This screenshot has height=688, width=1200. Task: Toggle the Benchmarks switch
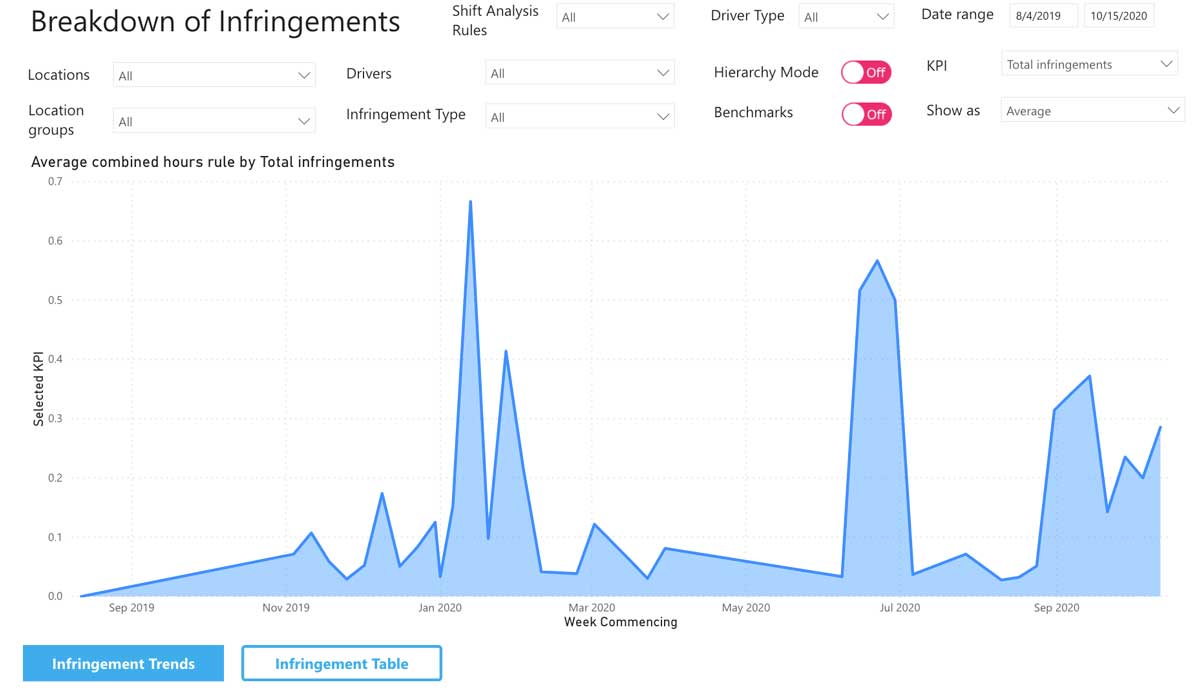[865, 114]
